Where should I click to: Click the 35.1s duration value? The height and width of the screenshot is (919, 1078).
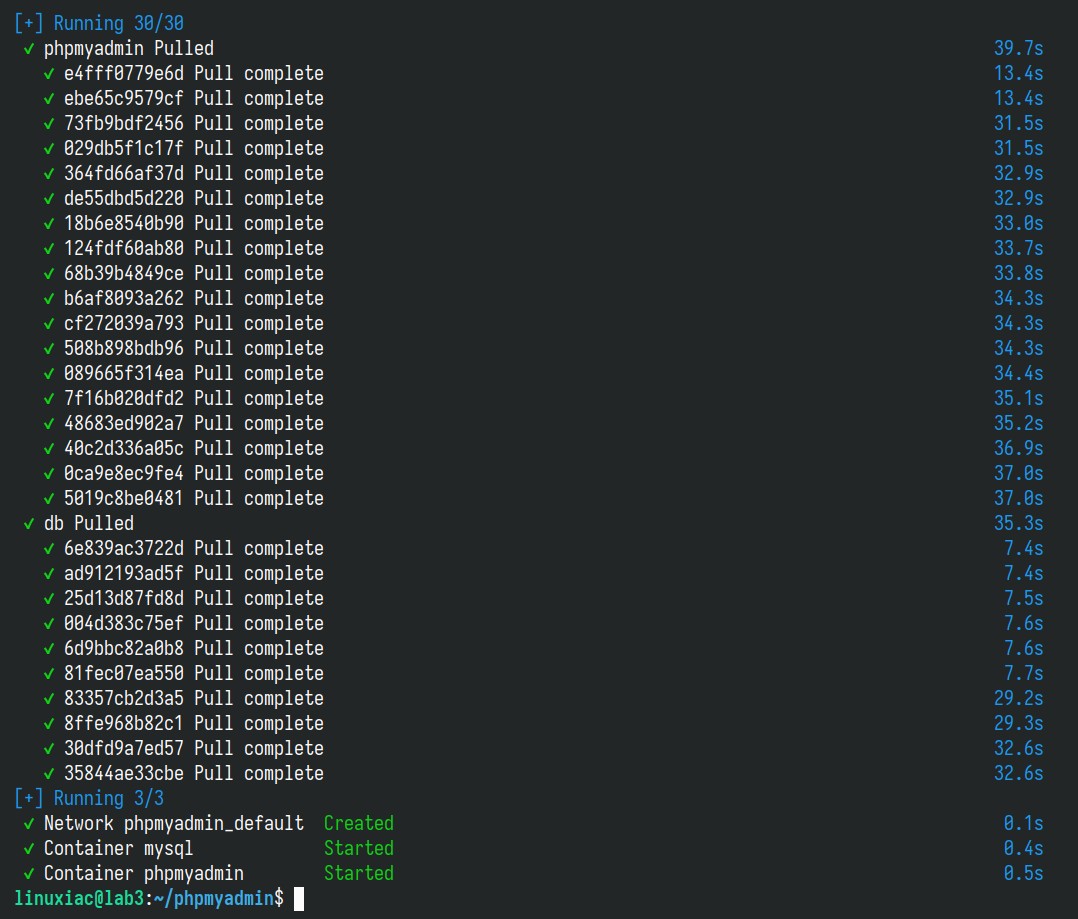point(1018,398)
